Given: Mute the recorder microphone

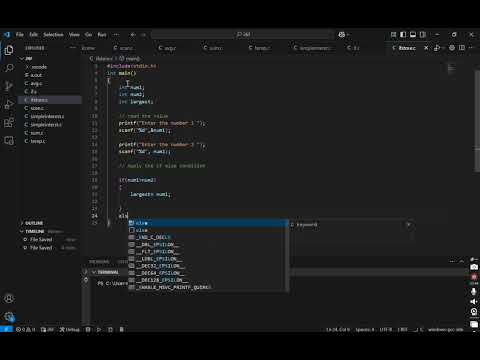Looking at the screenshot, I should click(474, 291).
